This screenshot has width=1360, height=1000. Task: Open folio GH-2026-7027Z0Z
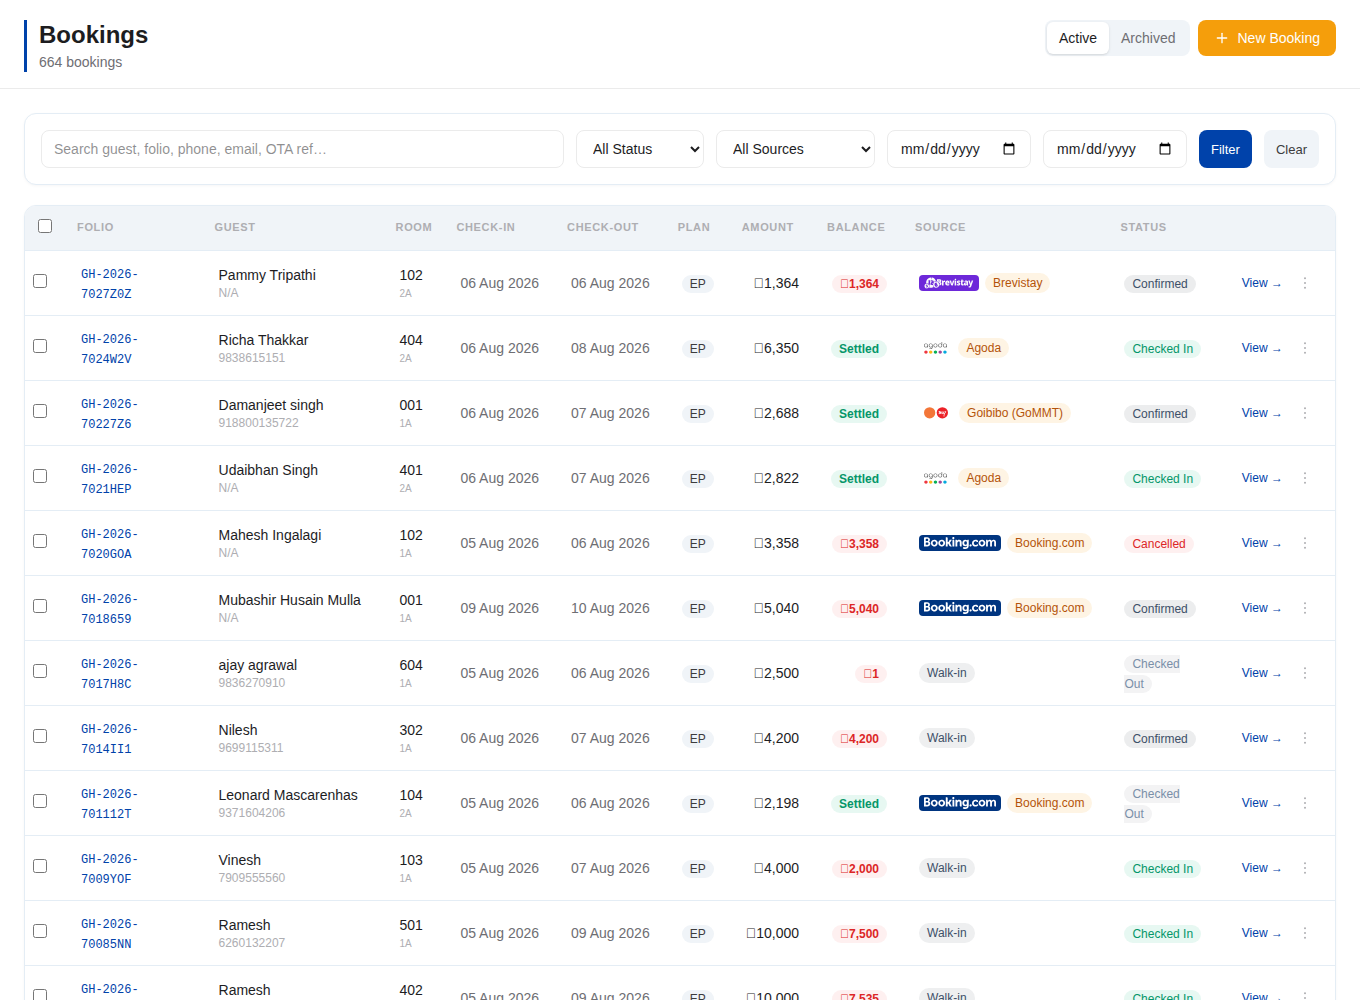pyautogui.click(x=110, y=284)
